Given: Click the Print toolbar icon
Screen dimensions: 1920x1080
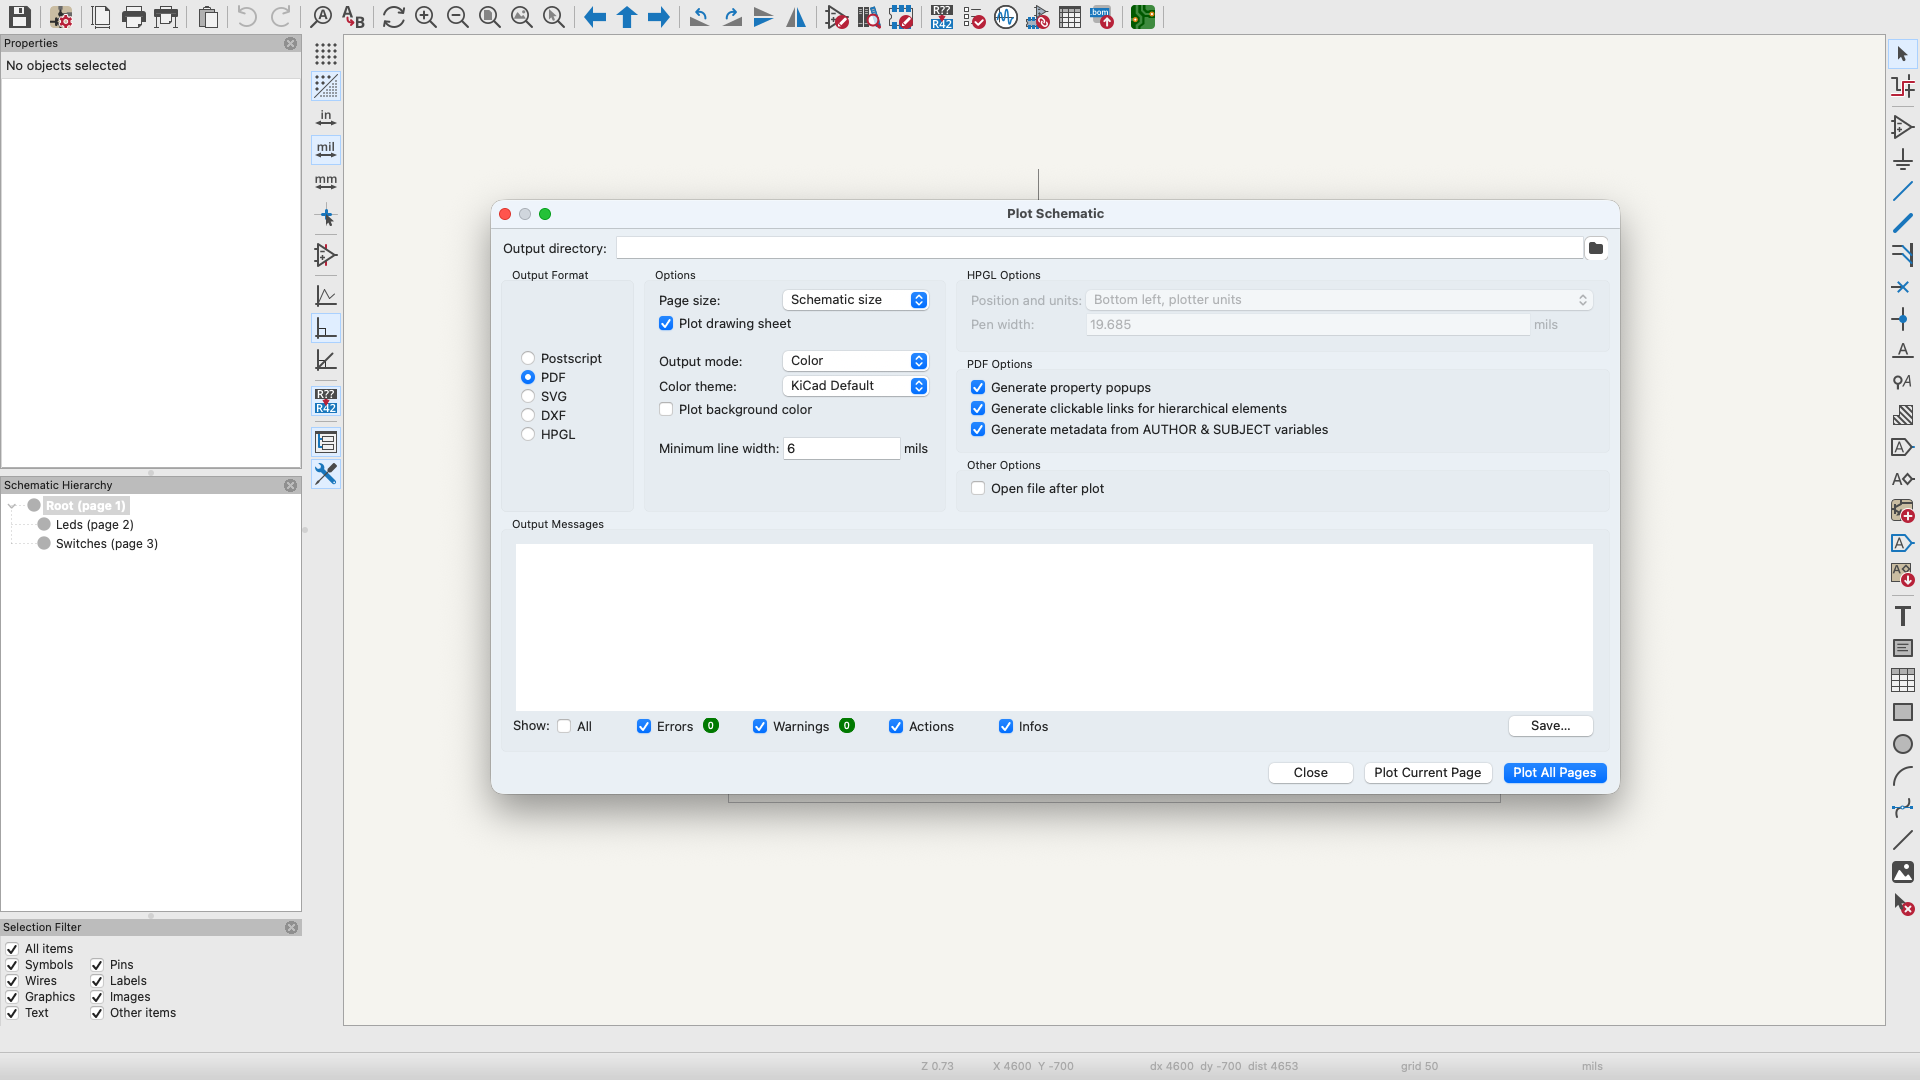Looking at the screenshot, I should point(133,17).
